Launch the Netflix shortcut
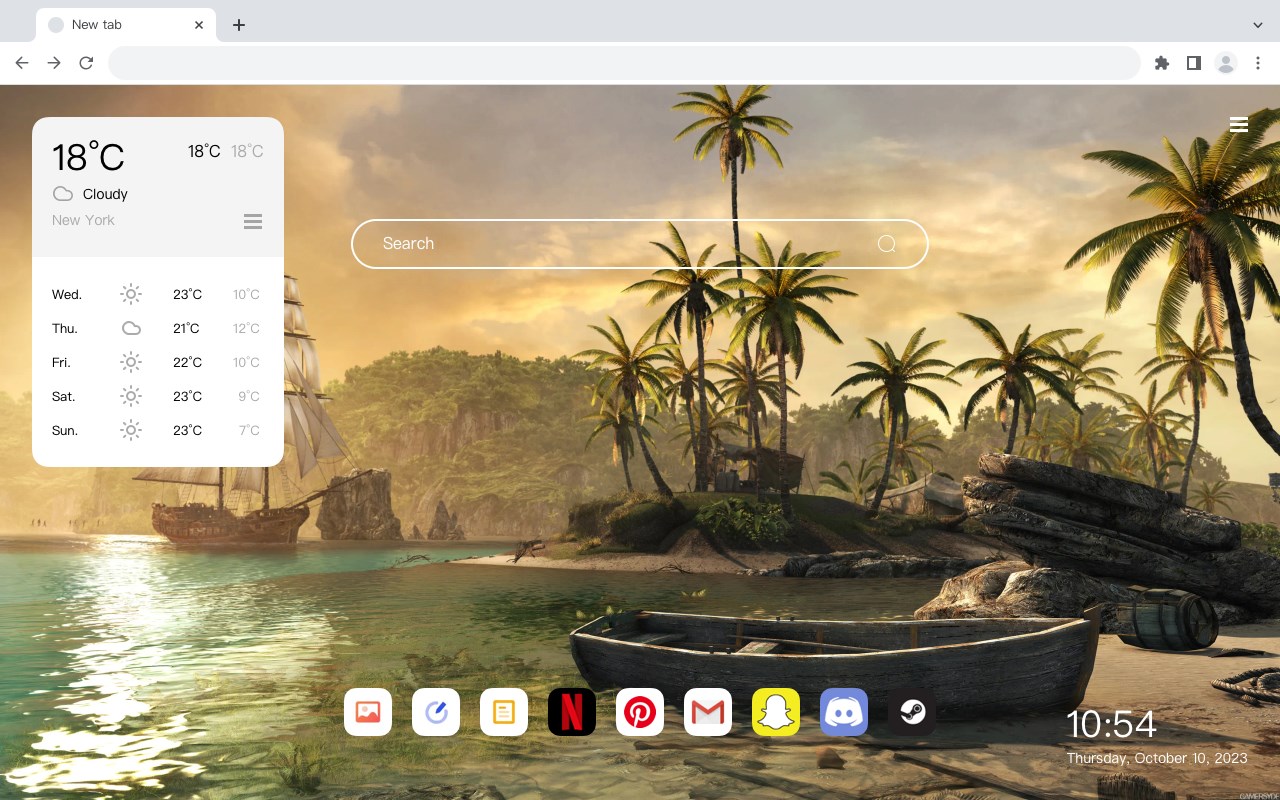Screen dimensions: 1280x800 click(572, 712)
